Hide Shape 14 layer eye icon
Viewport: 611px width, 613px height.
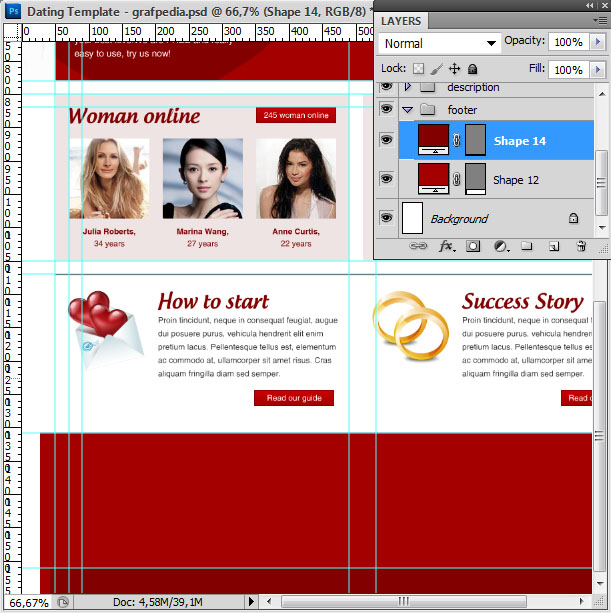pyautogui.click(x=386, y=140)
